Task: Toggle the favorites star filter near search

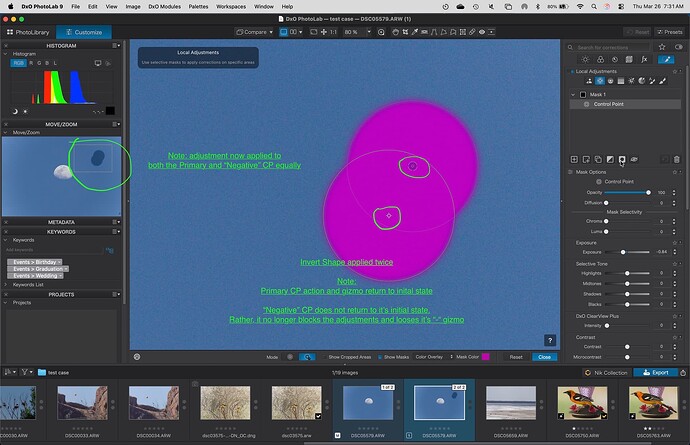Action: (662, 47)
